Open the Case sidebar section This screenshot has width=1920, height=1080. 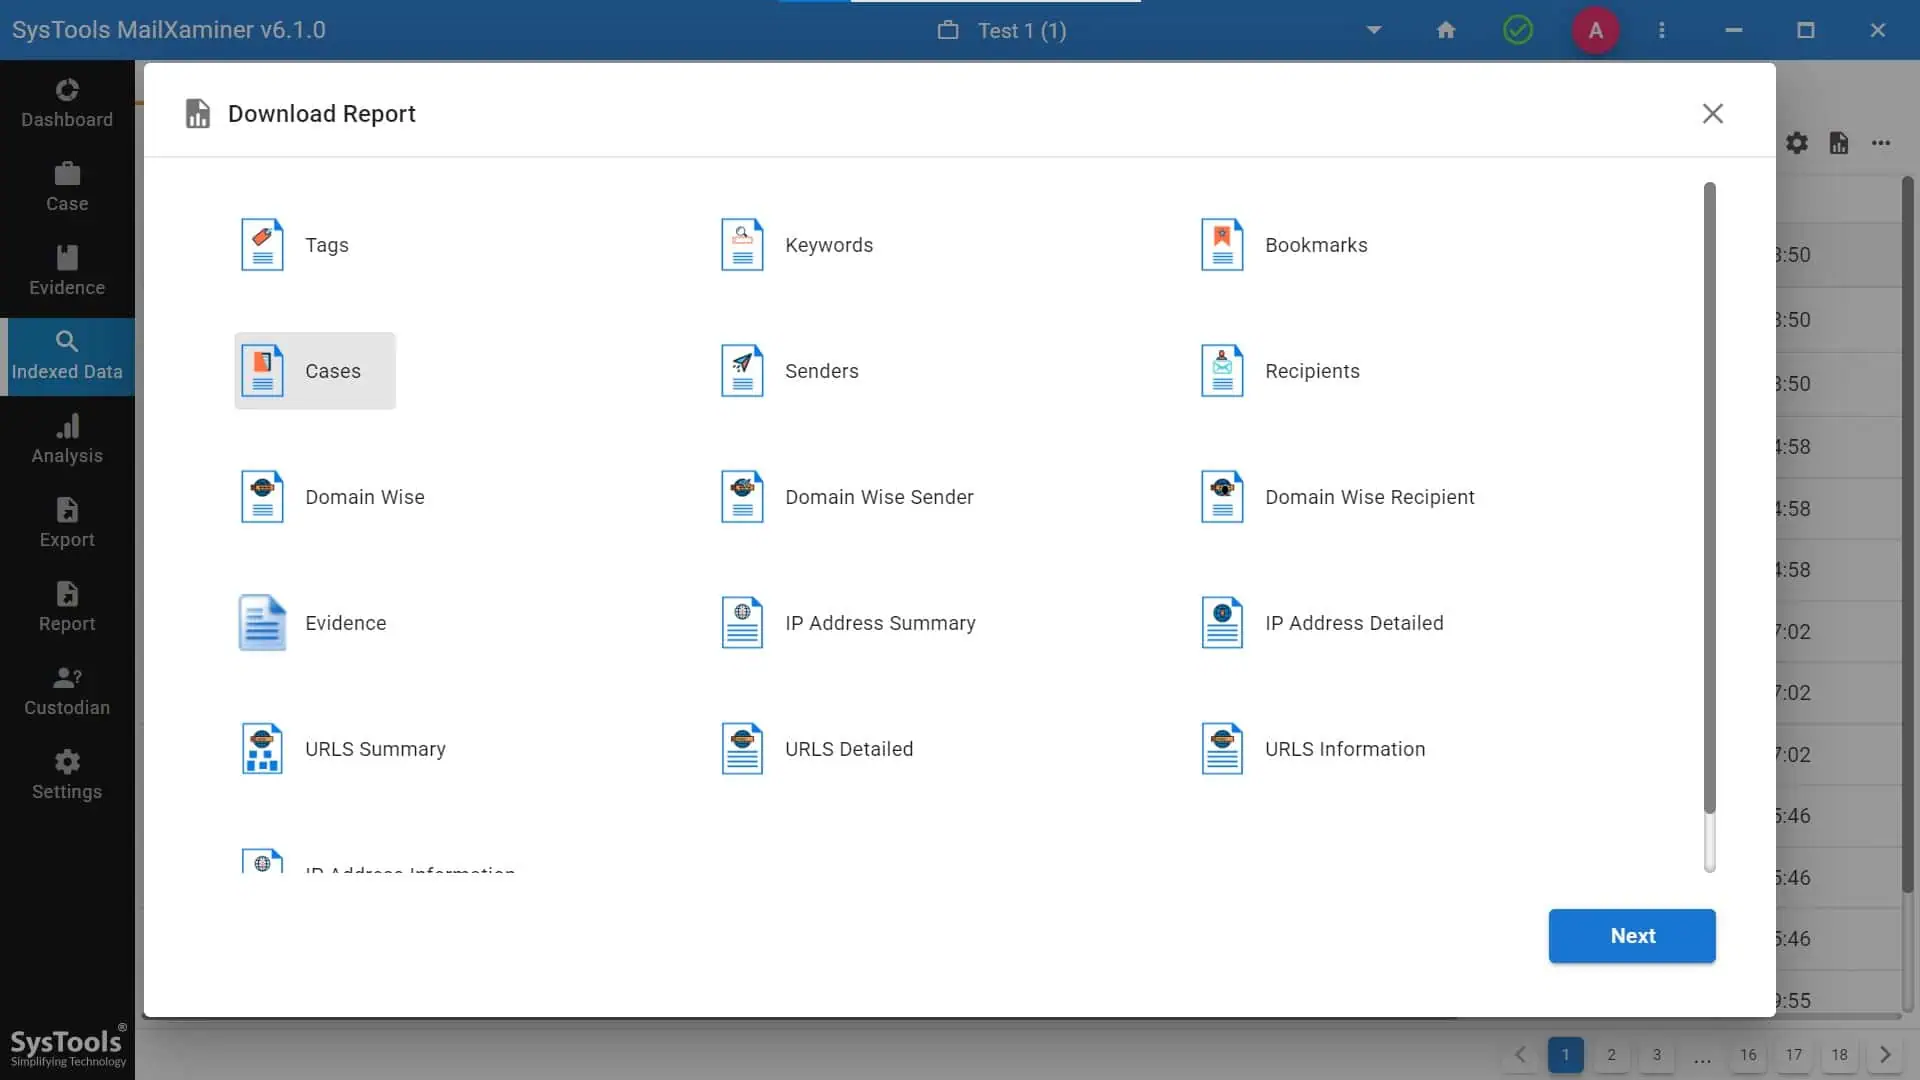point(67,187)
